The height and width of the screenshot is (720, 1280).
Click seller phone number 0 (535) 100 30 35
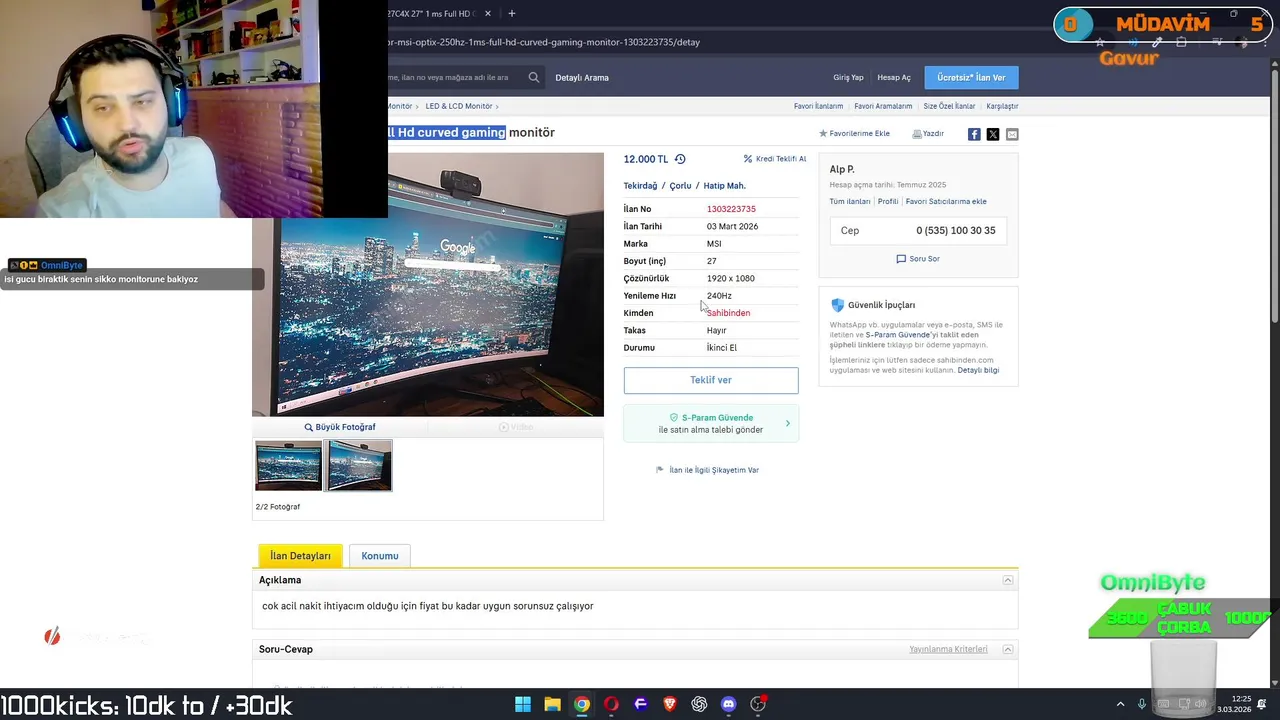click(956, 231)
